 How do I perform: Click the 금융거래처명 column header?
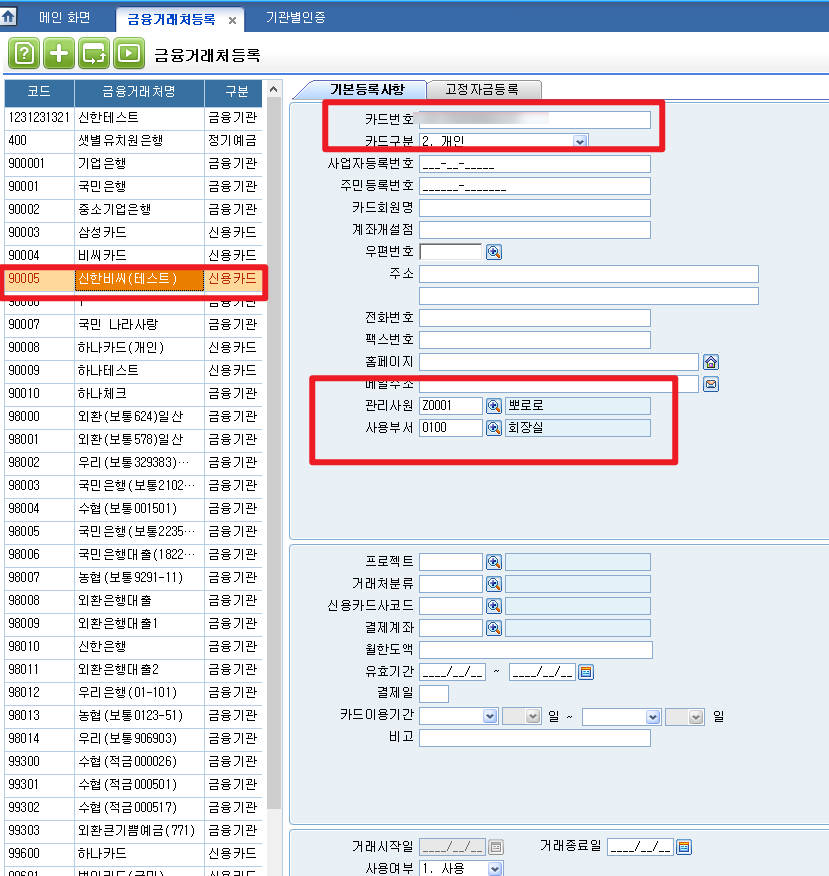[x=138, y=92]
